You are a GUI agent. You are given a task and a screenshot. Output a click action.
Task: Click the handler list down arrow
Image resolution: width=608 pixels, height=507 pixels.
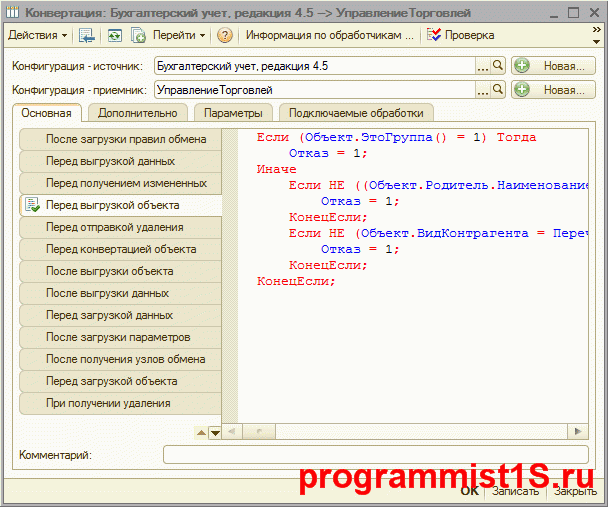pyautogui.click(x=215, y=433)
